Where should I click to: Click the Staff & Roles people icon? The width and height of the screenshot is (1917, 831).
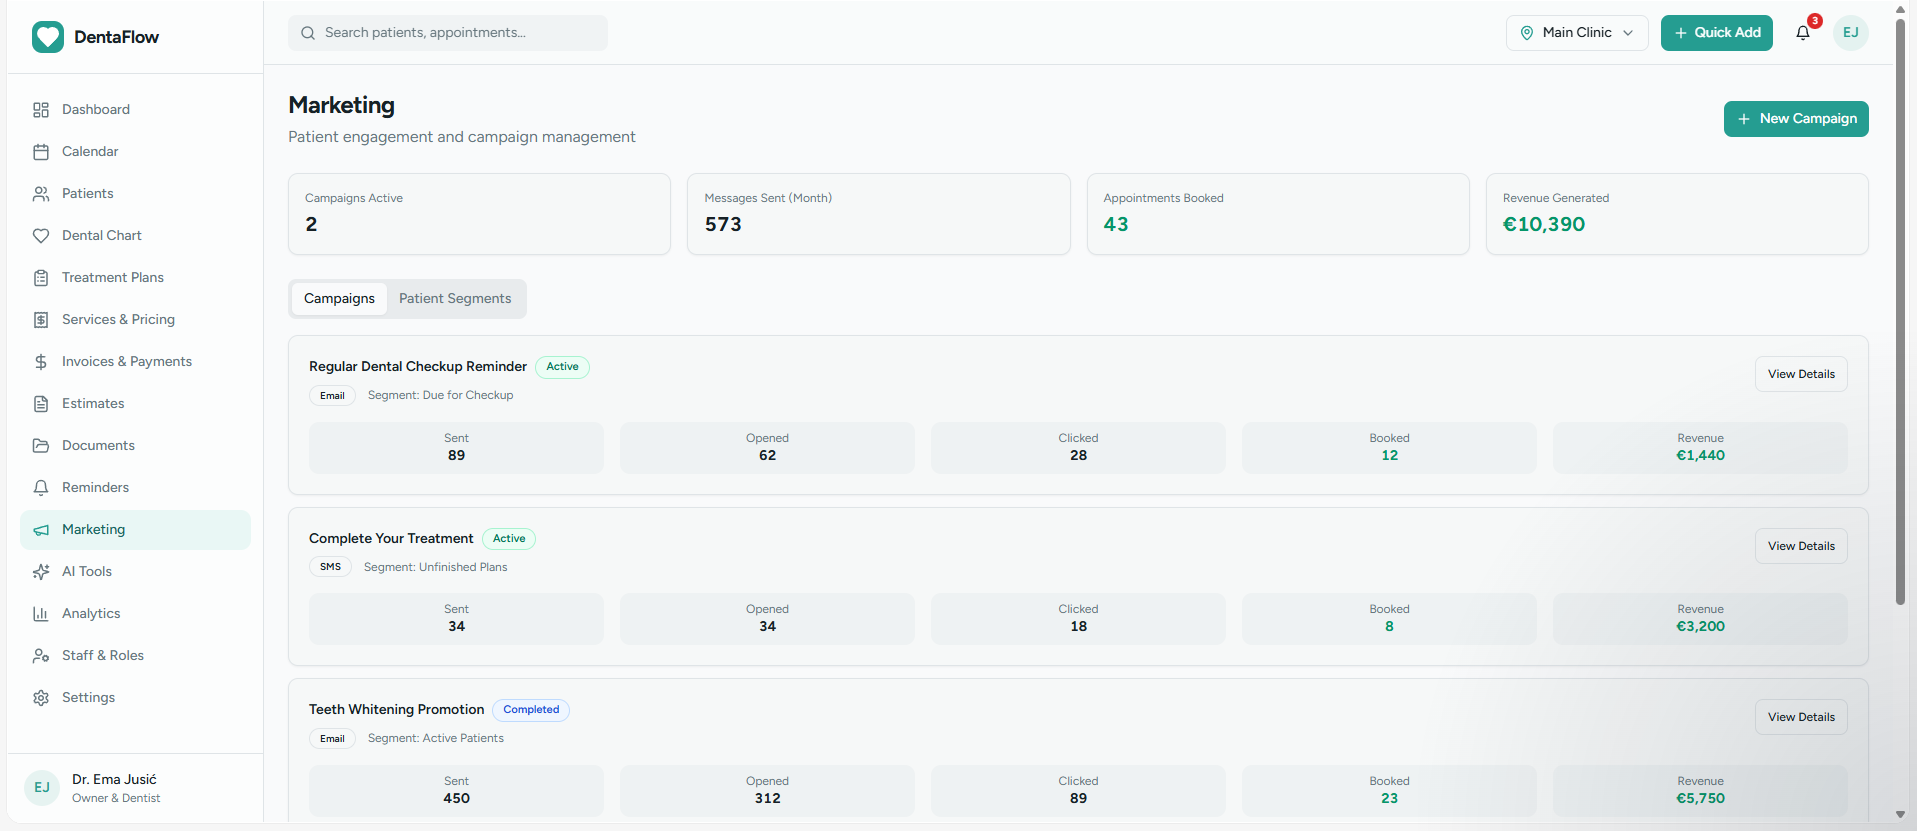tap(41, 656)
